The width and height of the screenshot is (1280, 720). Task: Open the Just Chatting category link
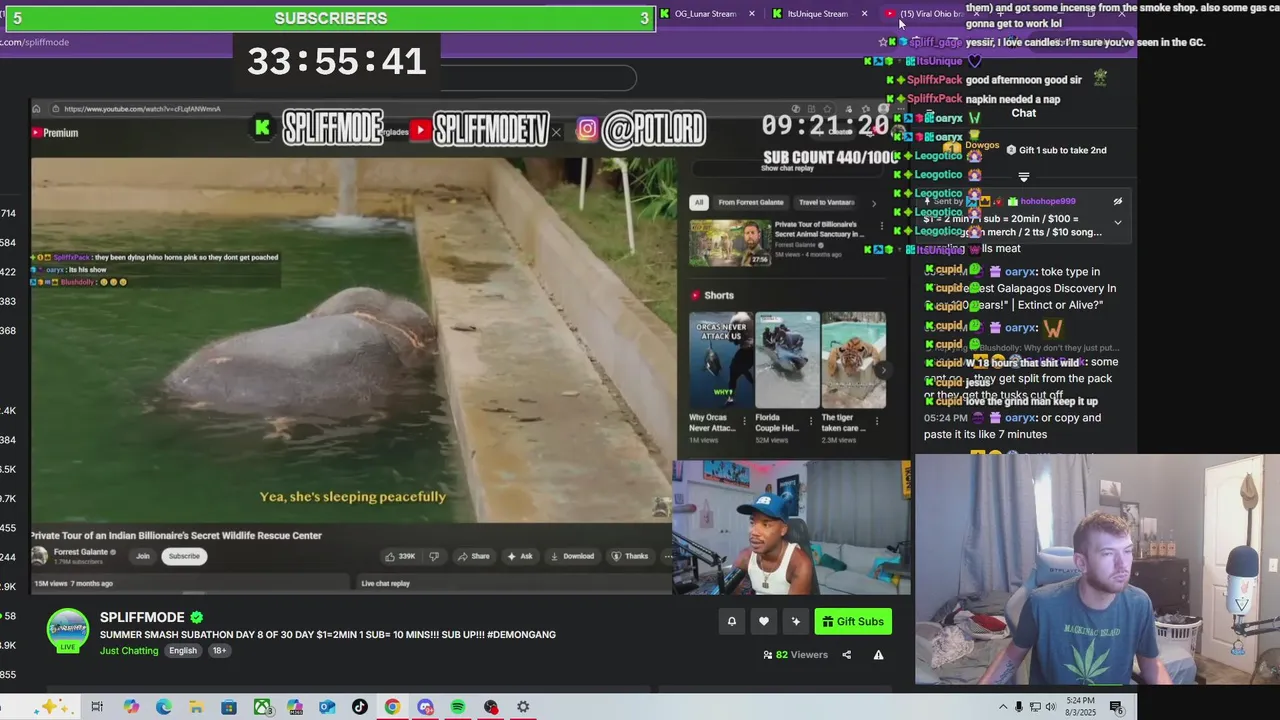129,651
